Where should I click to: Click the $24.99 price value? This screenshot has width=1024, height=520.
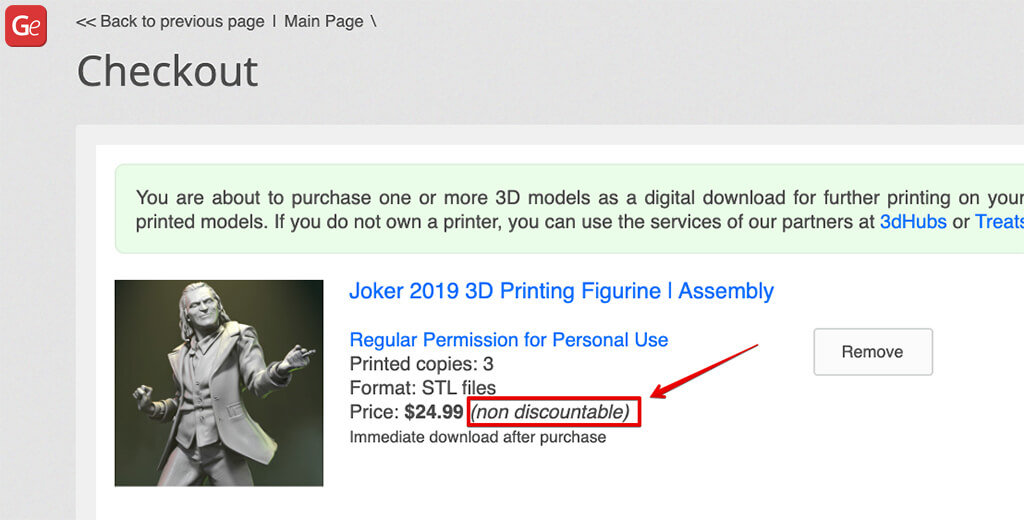(433, 412)
